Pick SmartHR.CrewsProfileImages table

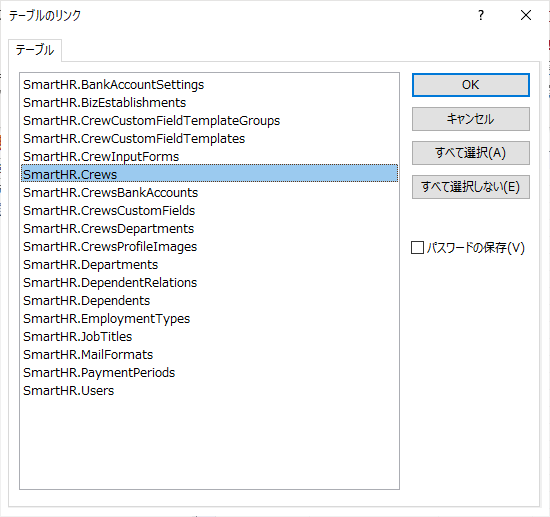point(209,247)
